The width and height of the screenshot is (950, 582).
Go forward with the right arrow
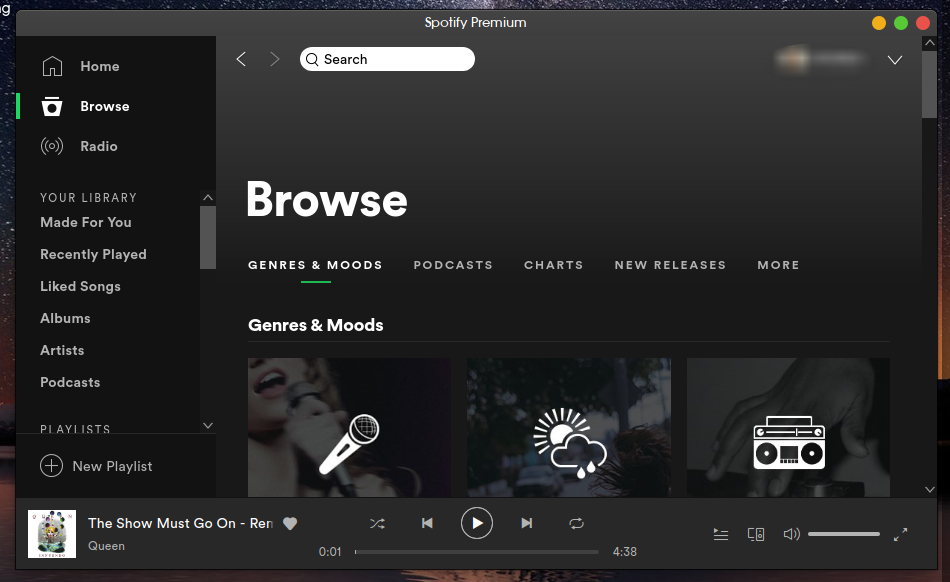[274, 59]
